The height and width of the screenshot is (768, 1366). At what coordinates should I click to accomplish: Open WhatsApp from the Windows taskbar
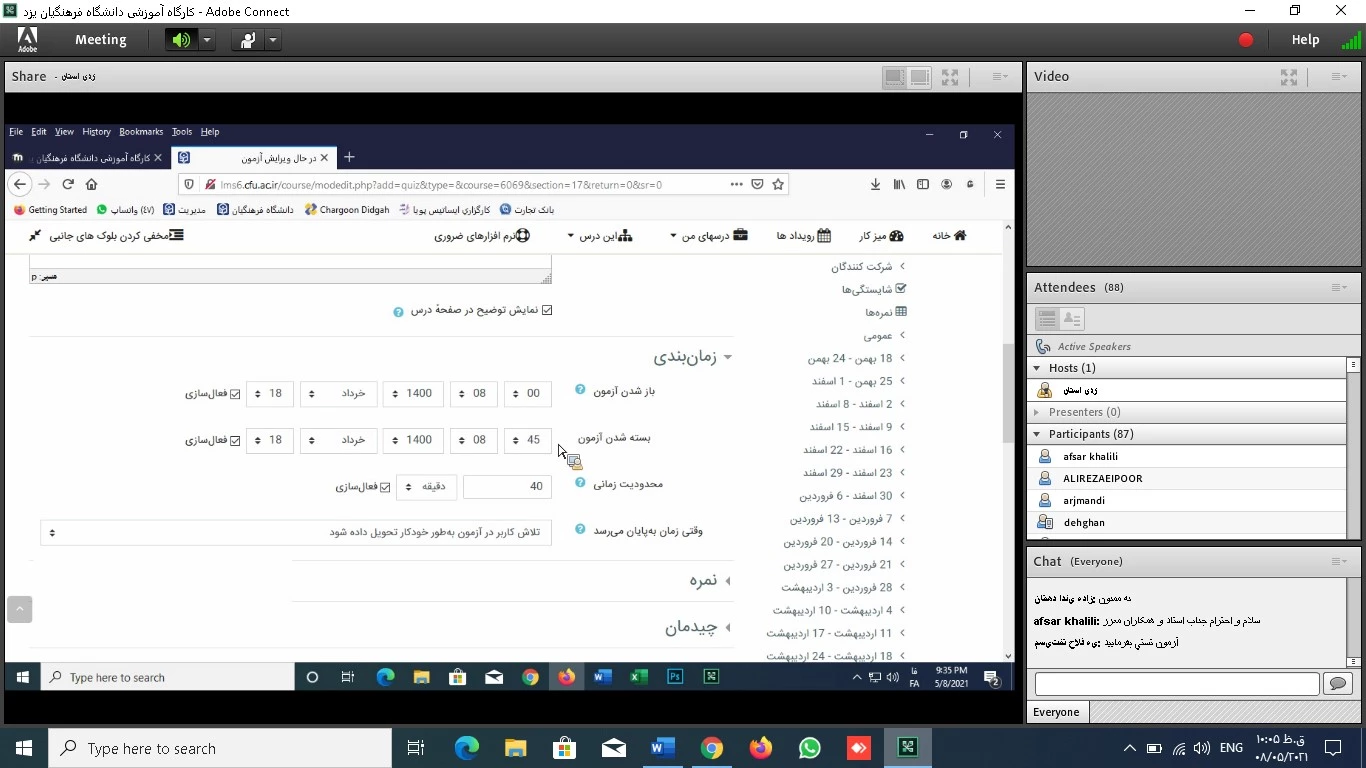[x=809, y=748]
